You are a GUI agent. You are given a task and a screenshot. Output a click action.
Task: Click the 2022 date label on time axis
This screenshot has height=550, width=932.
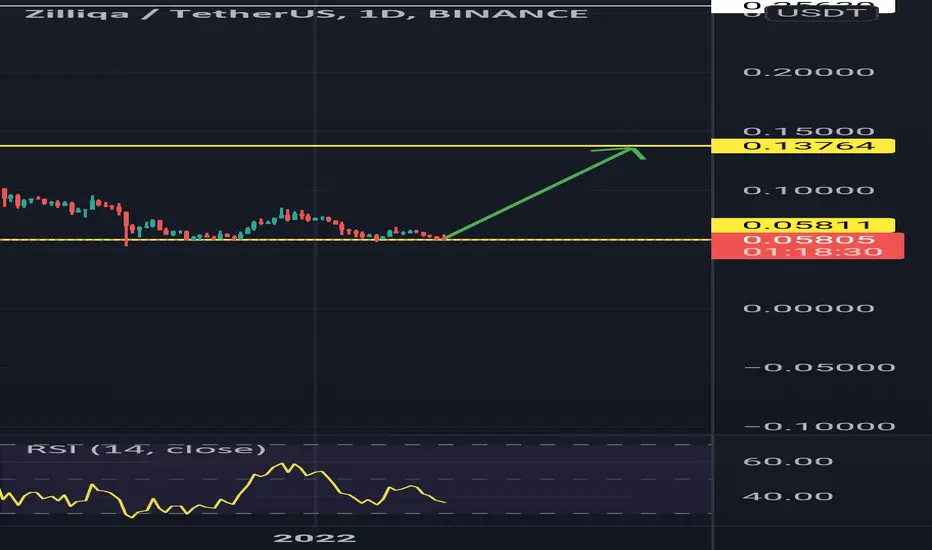click(314, 538)
